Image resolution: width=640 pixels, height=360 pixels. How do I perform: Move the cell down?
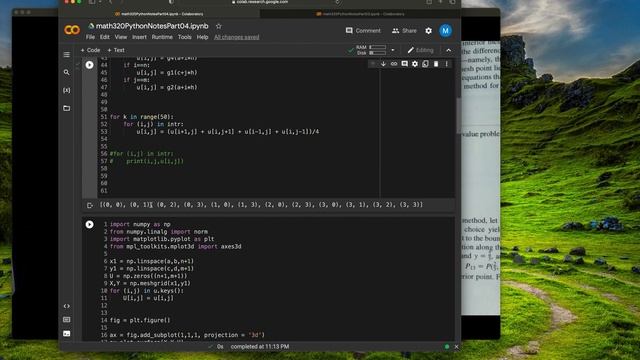(383, 64)
